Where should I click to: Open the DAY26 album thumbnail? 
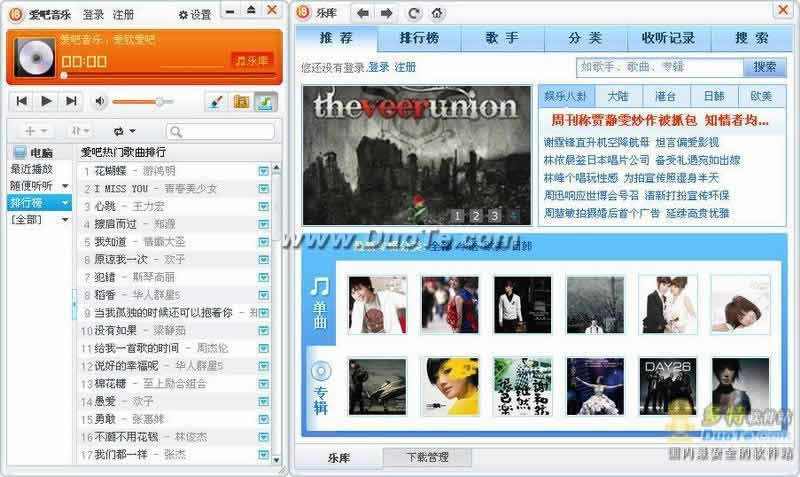667,386
